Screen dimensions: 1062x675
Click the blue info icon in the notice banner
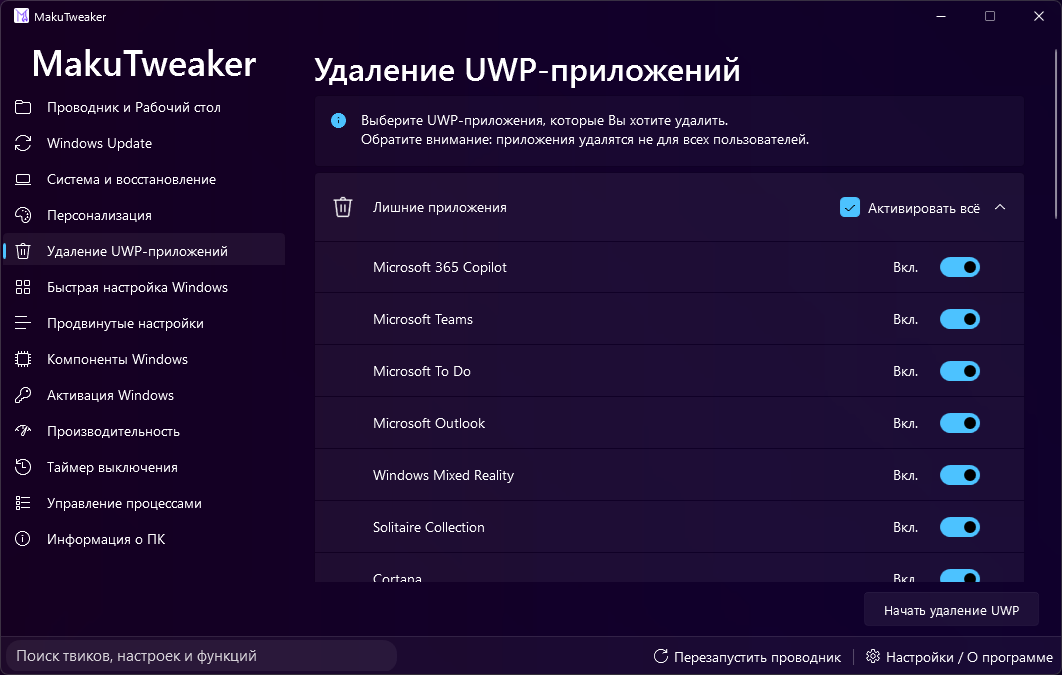coord(338,121)
